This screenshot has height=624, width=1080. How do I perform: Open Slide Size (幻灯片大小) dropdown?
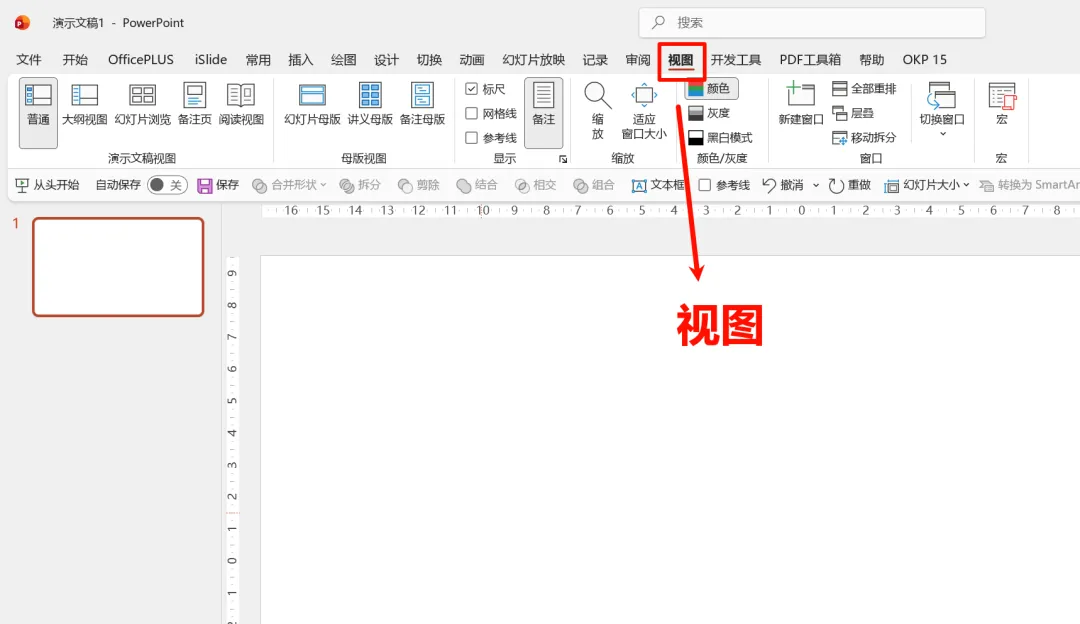coord(927,185)
